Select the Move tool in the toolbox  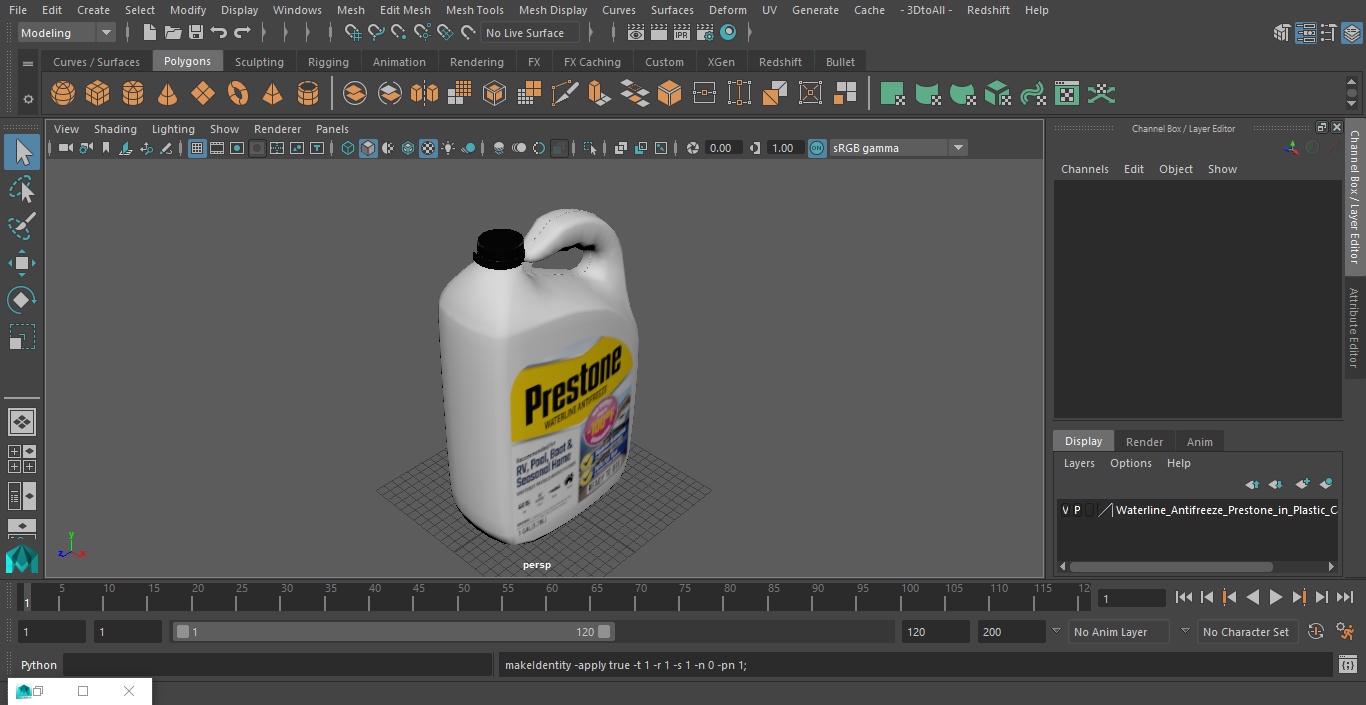point(21,263)
